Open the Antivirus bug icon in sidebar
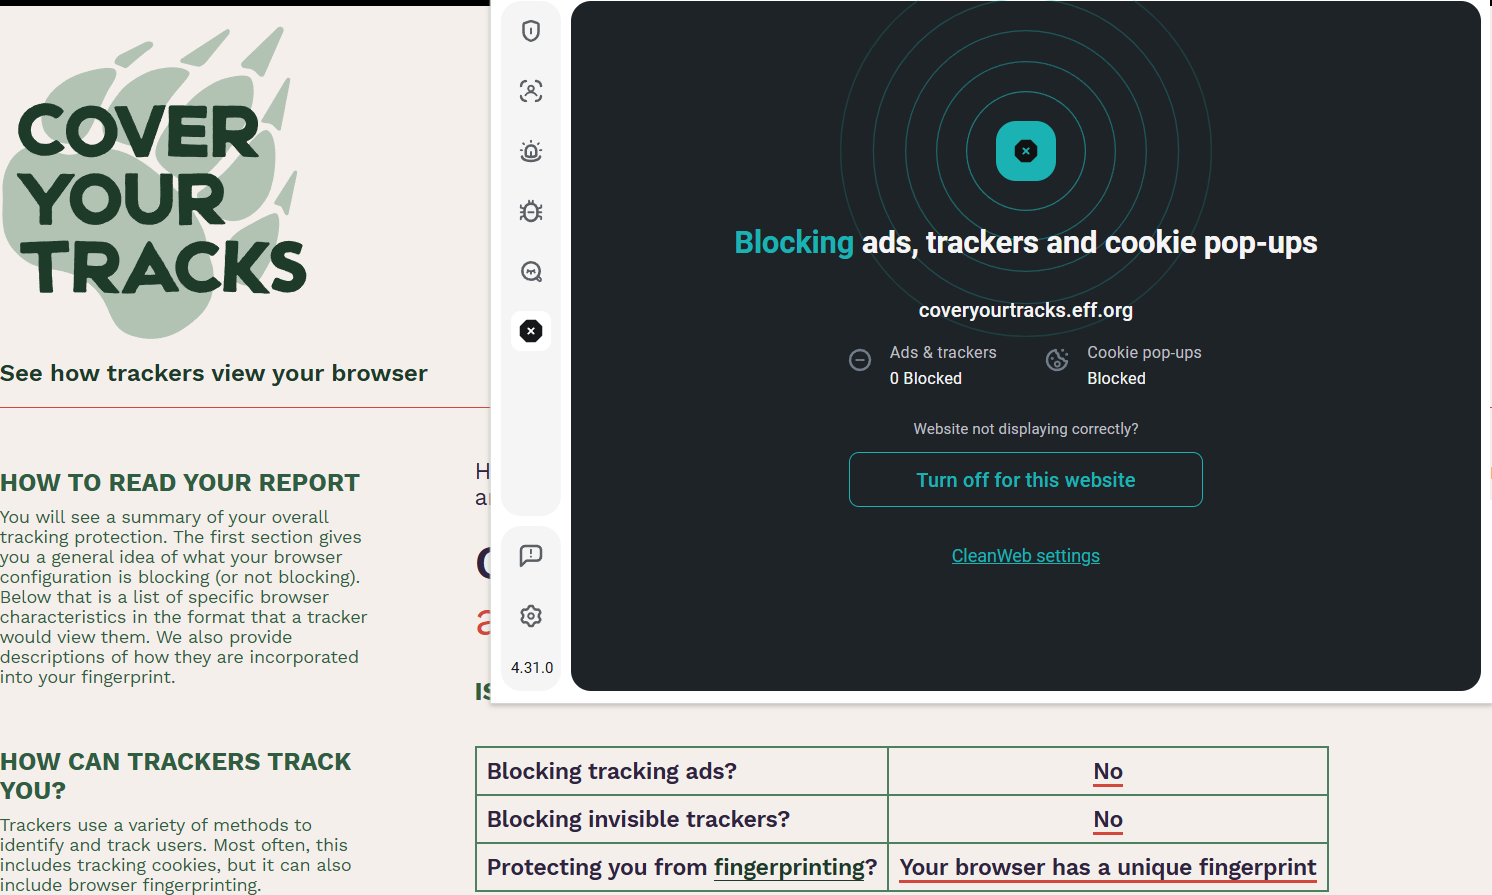 [x=531, y=211]
